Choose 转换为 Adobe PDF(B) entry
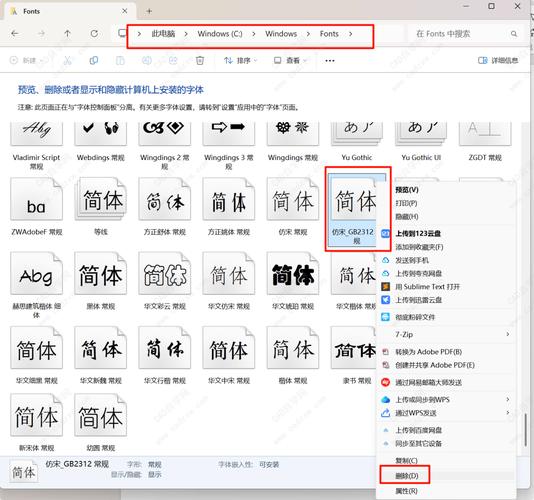Viewport: 534px width, 500px height. 446,351
